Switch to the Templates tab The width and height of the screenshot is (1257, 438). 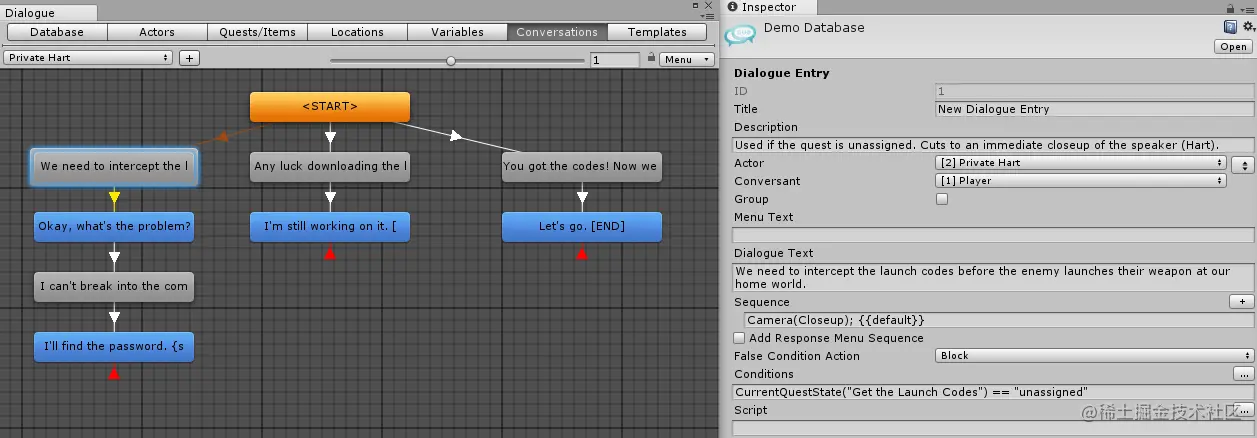pyautogui.click(x=657, y=32)
